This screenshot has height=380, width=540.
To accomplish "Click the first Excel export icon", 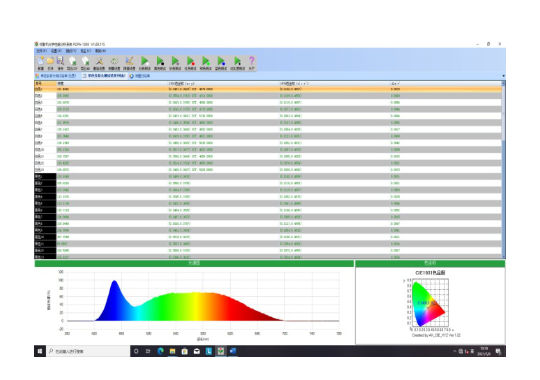I will pos(72,63).
